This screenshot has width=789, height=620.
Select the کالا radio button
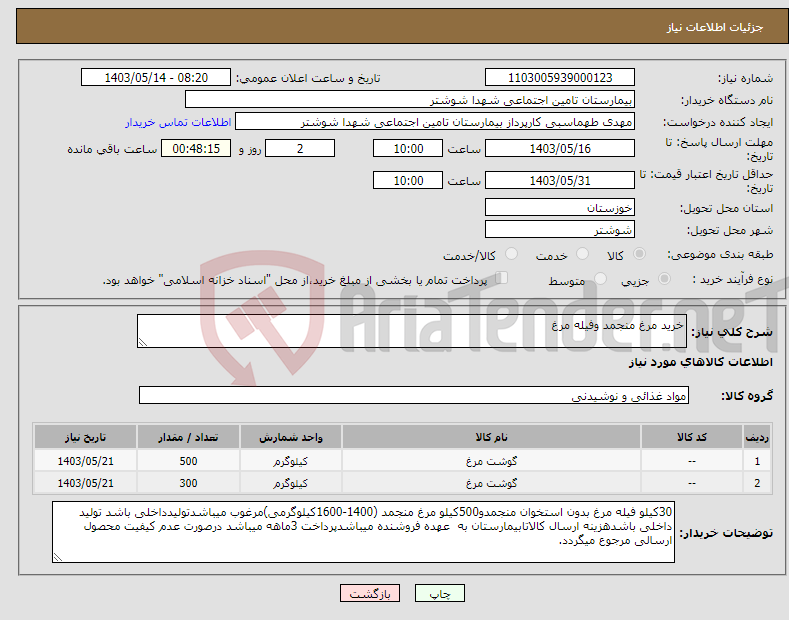(x=639, y=254)
